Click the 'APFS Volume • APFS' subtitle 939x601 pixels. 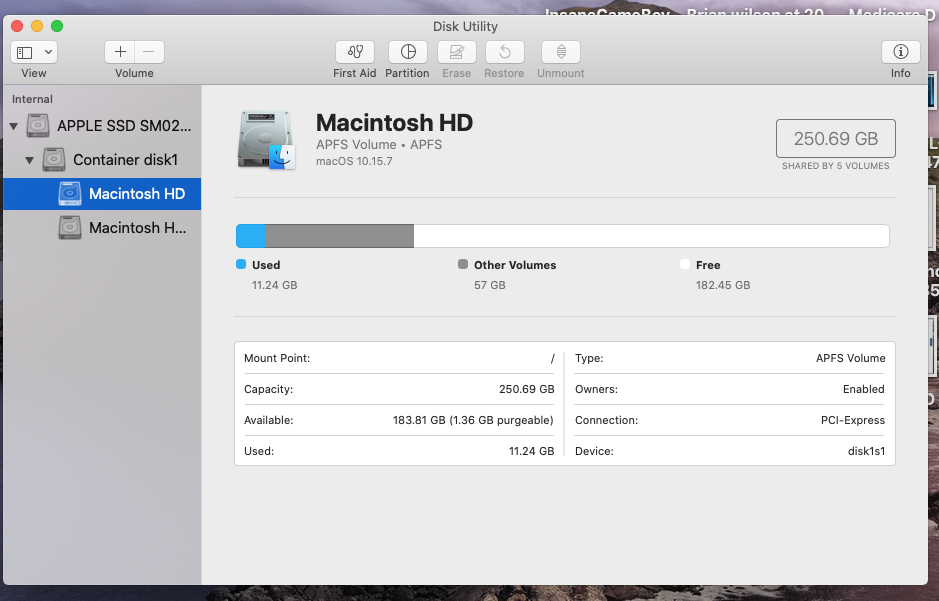pos(379,144)
